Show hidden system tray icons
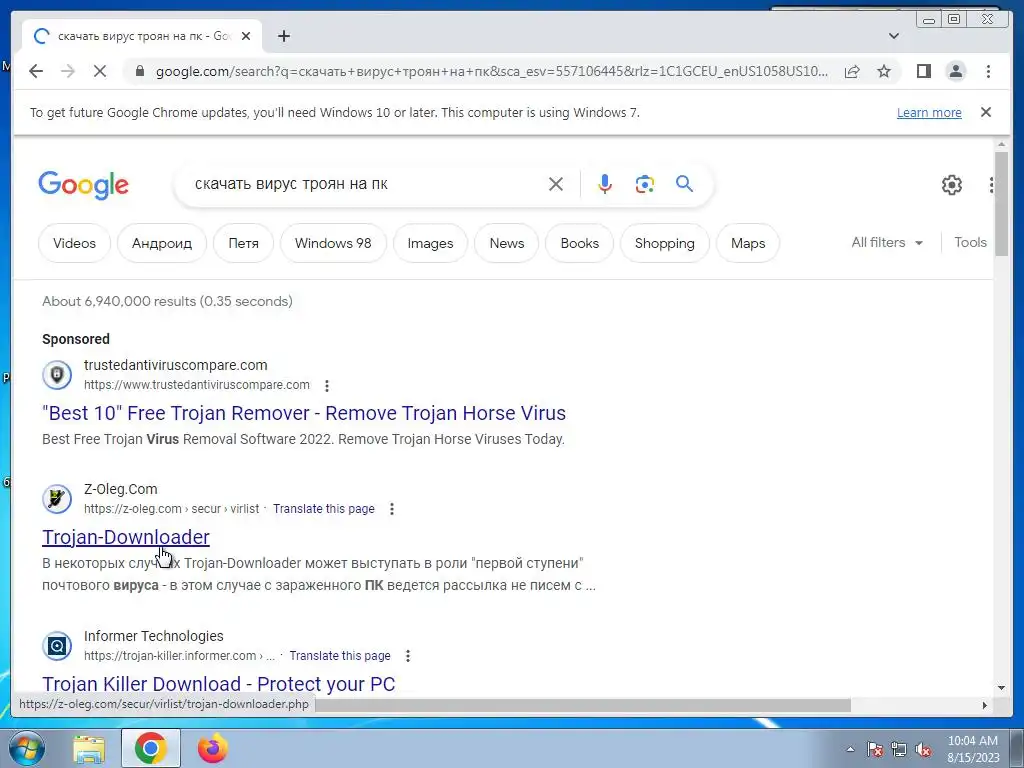Viewport: 1024px width, 768px height. pos(850,750)
